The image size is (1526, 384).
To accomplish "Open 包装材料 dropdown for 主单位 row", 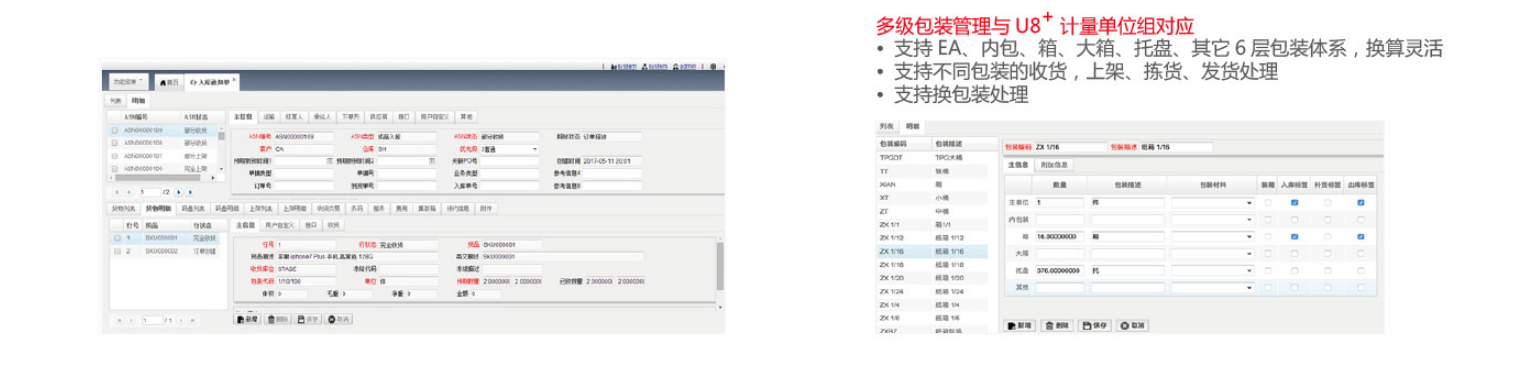I will point(1249,203).
